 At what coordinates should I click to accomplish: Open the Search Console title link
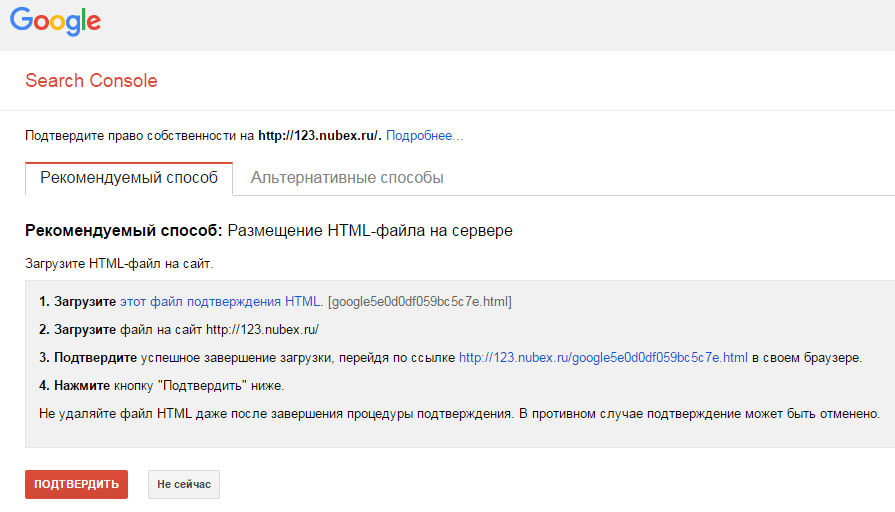click(x=91, y=80)
